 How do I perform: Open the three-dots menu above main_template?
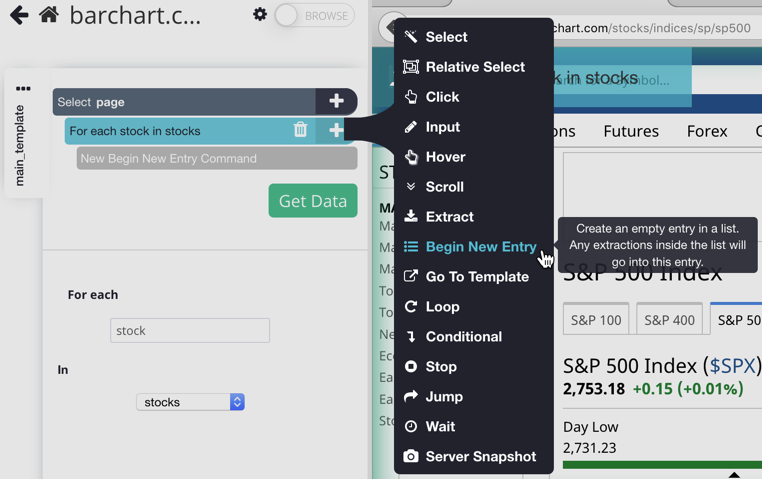click(23, 89)
